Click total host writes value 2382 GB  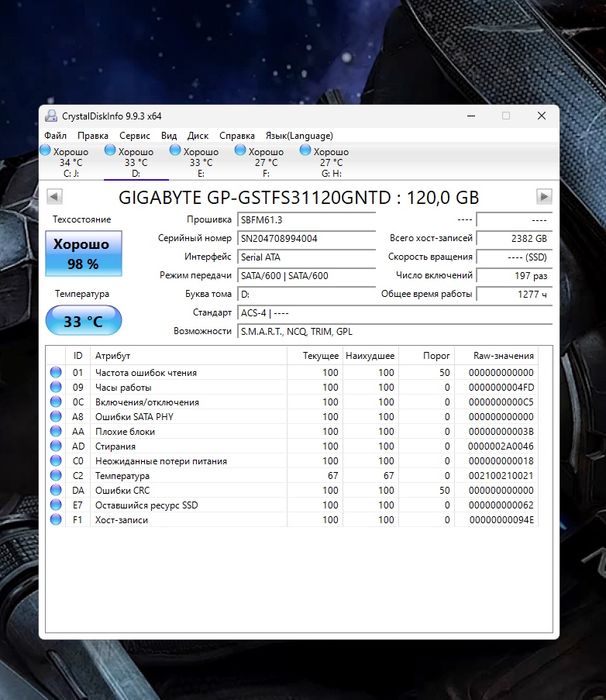pos(514,238)
